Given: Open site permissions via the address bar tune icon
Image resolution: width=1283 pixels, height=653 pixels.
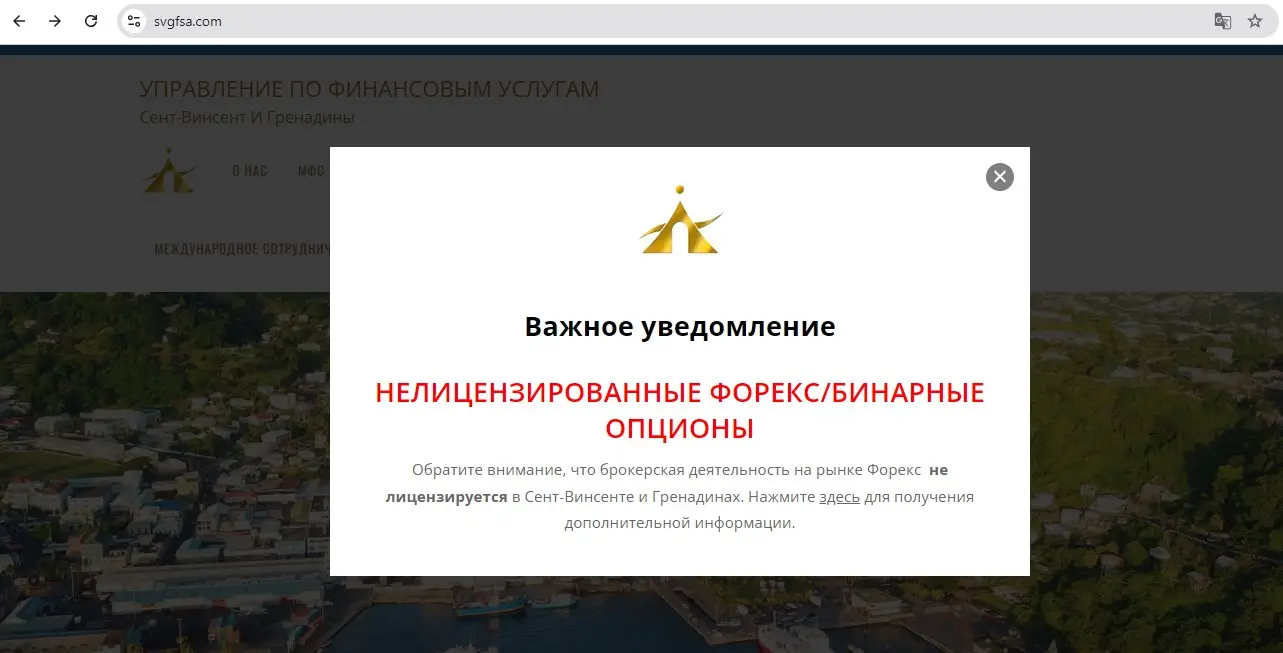Looking at the screenshot, I should click(x=133, y=20).
